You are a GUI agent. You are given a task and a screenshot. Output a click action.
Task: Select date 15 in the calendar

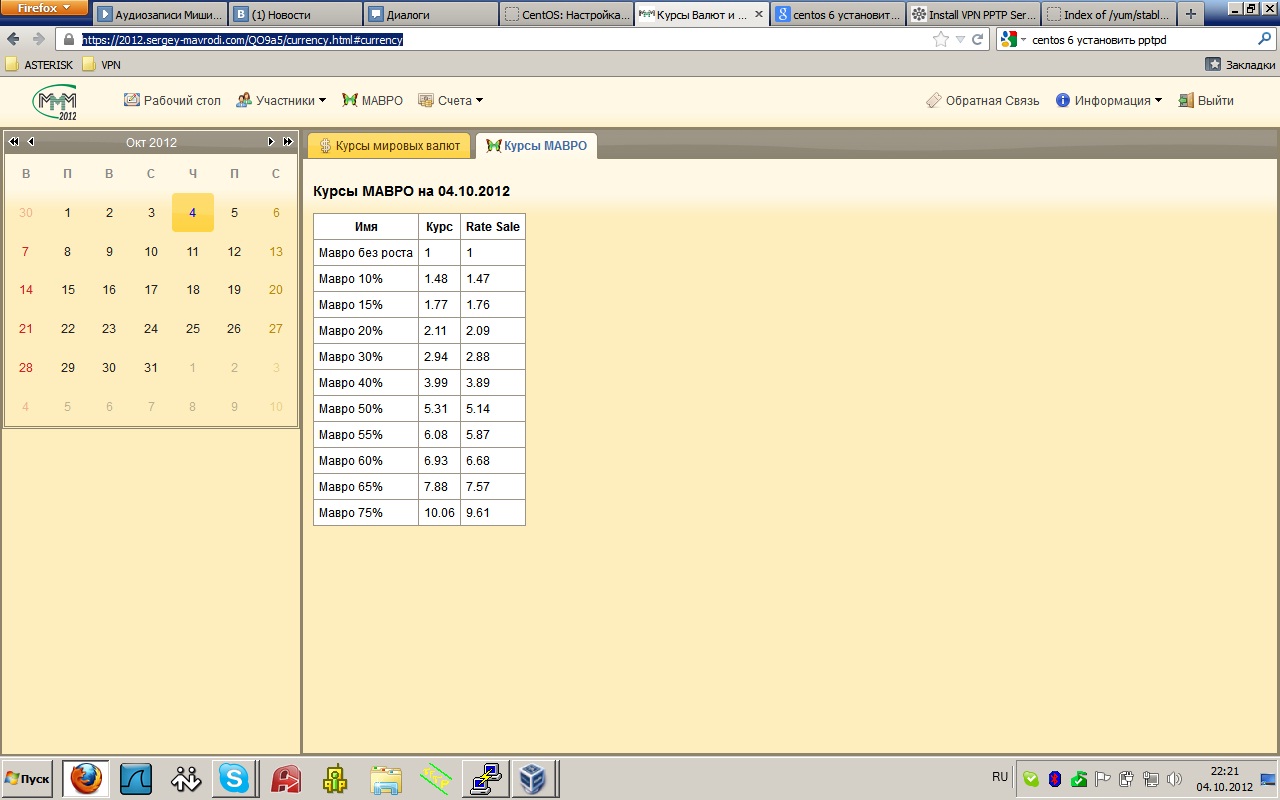(x=68, y=290)
